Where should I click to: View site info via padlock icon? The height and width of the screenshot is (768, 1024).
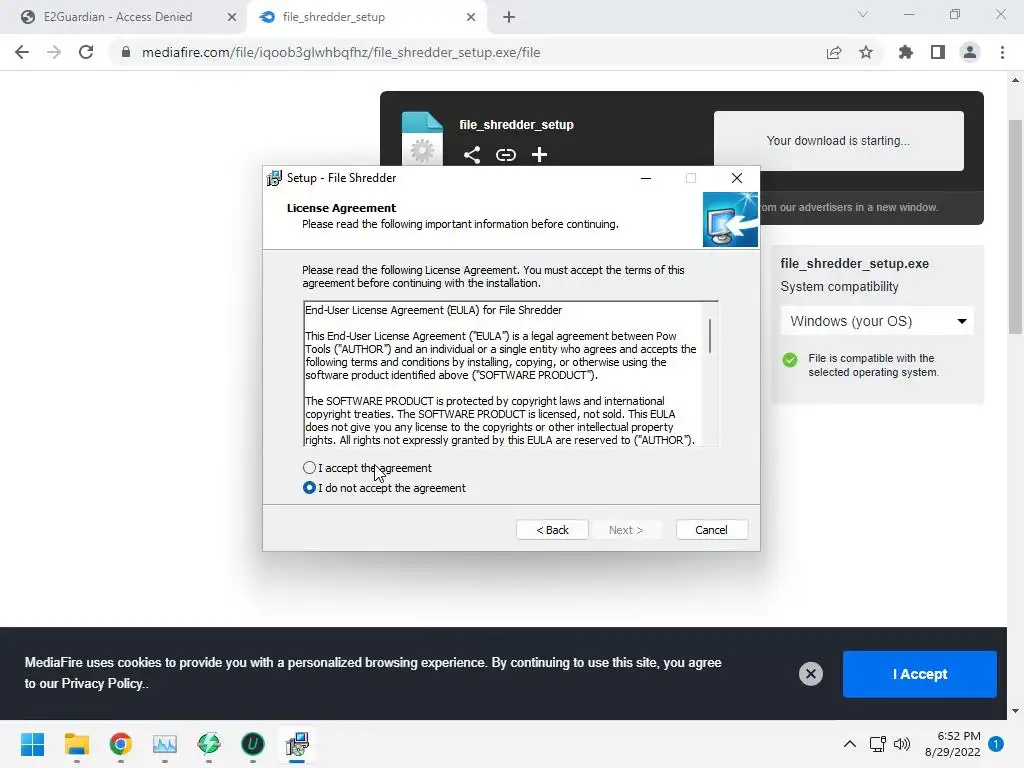click(x=126, y=52)
